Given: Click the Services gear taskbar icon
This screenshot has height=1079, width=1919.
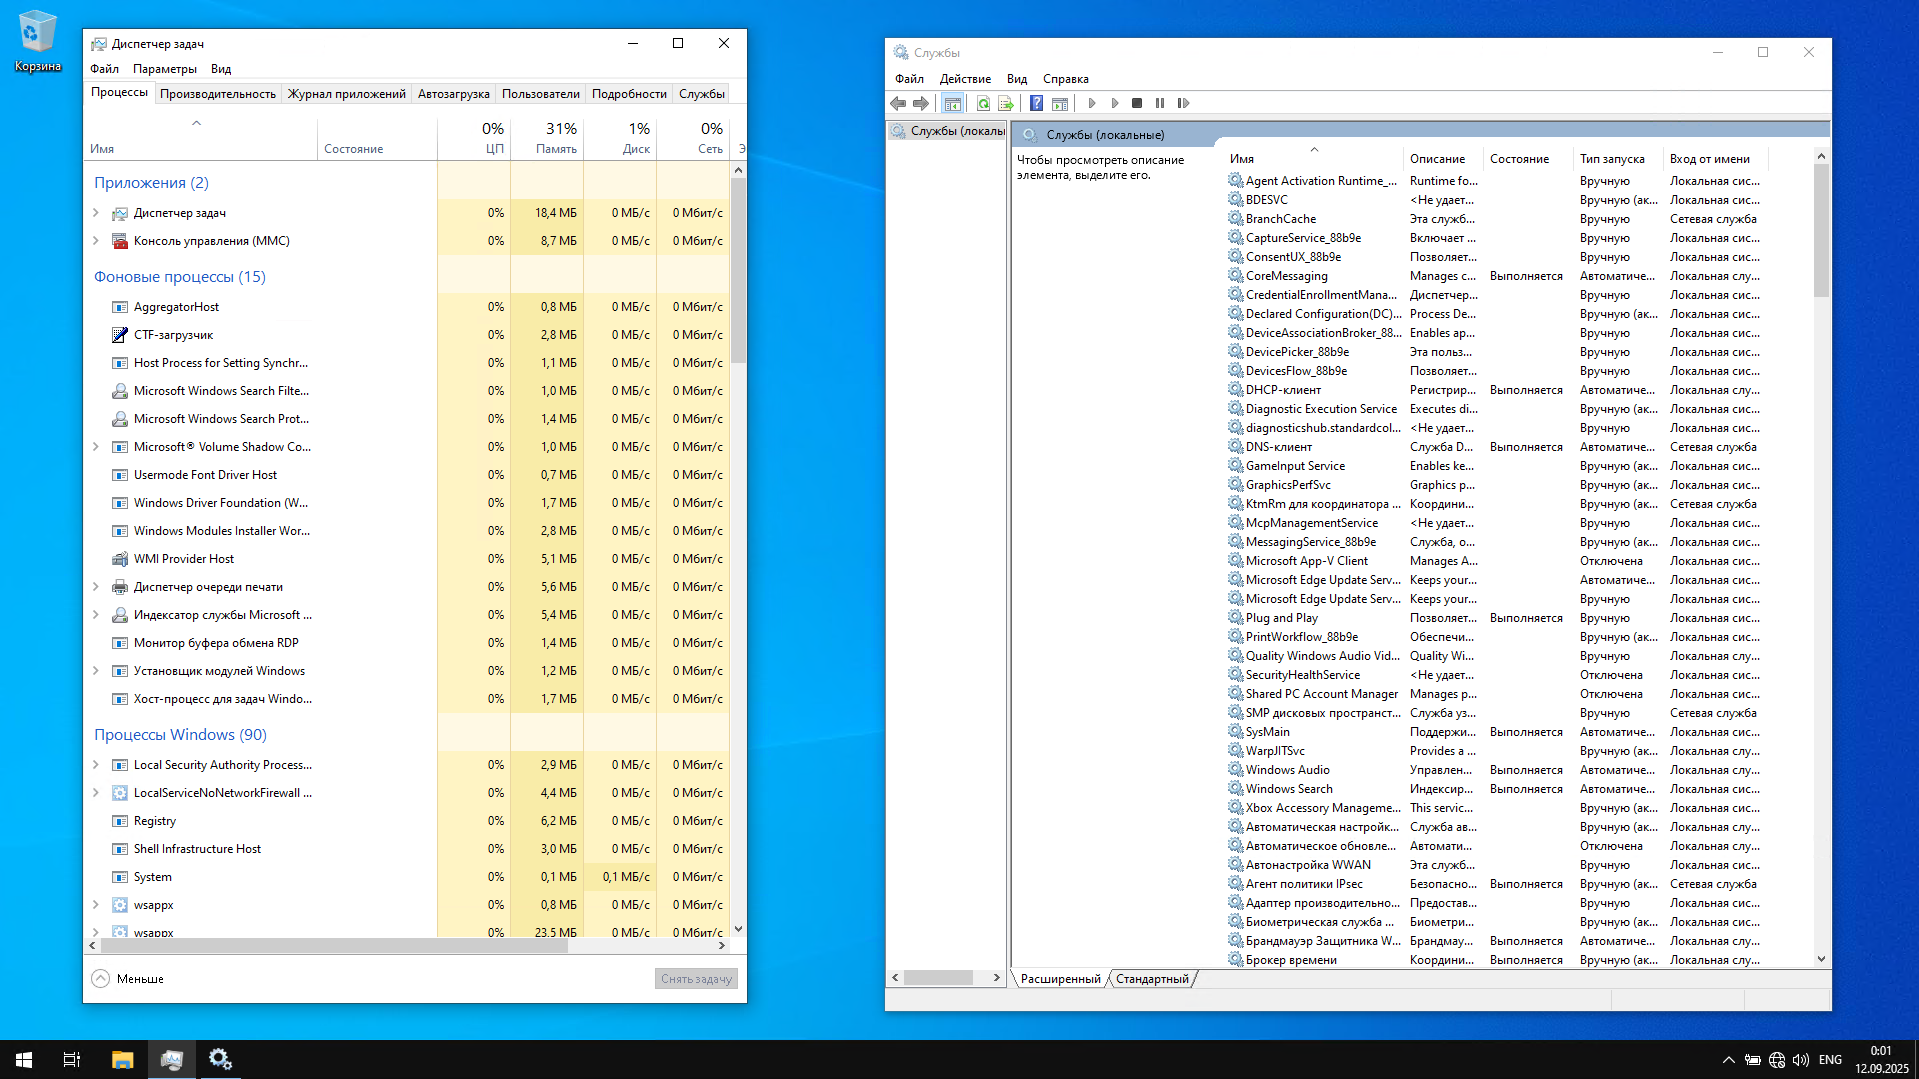Looking at the screenshot, I should click(220, 1059).
